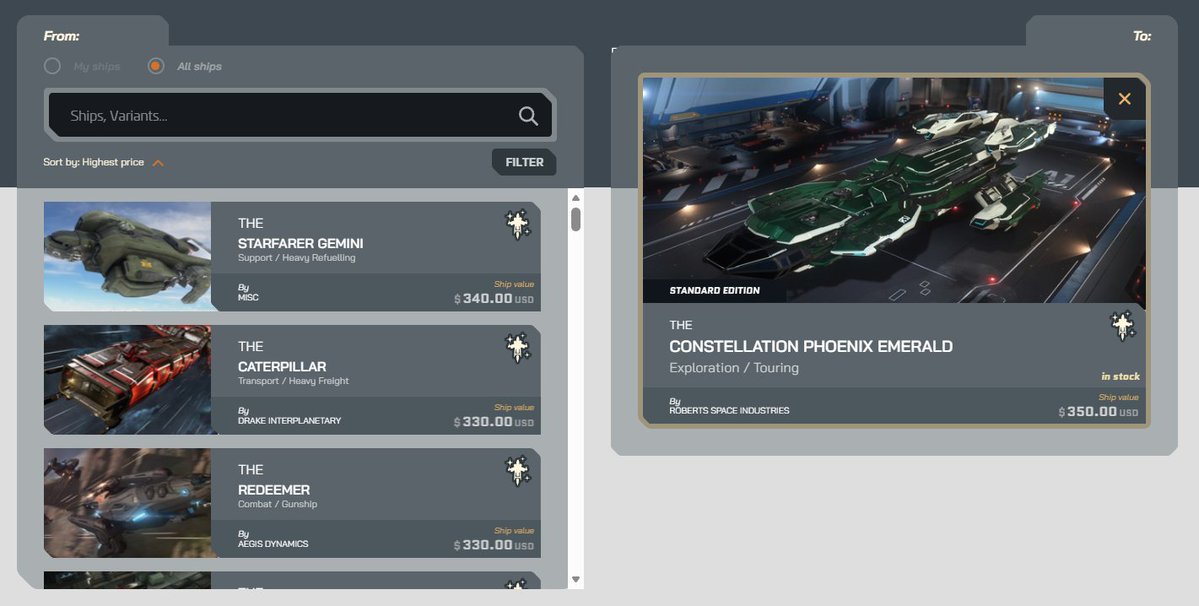Screen dimensions: 1199x606
Task: Click Redeemer's $330.00 USD ship value
Action: 494,544
